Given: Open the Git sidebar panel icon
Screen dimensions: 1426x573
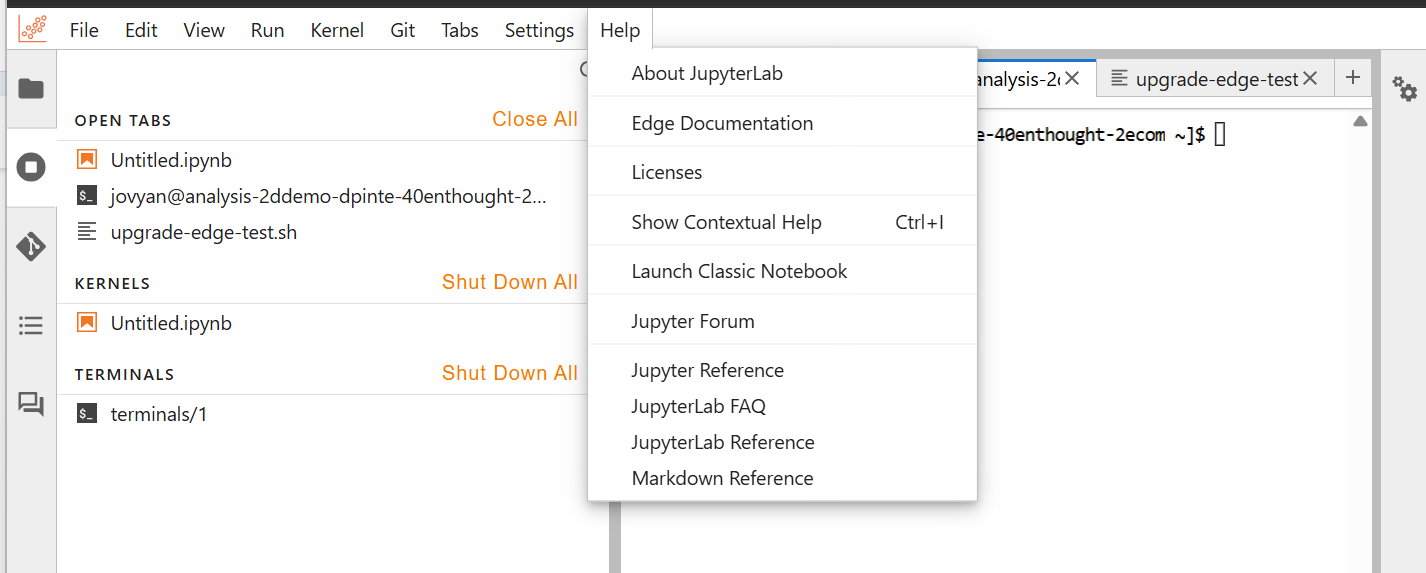Looking at the screenshot, I should tap(31, 247).
